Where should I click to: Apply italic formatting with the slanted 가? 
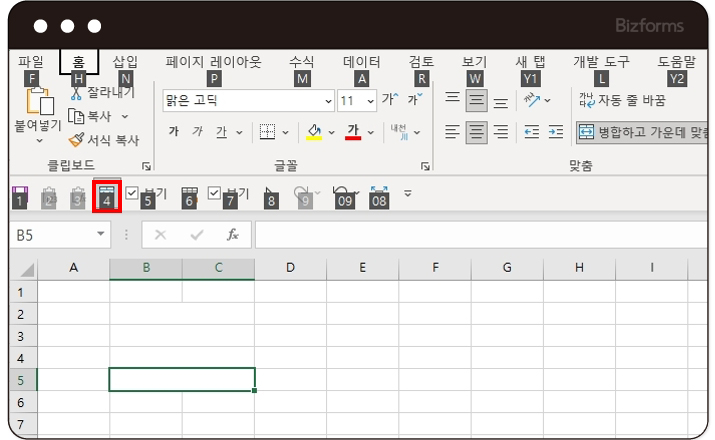tap(197, 132)
